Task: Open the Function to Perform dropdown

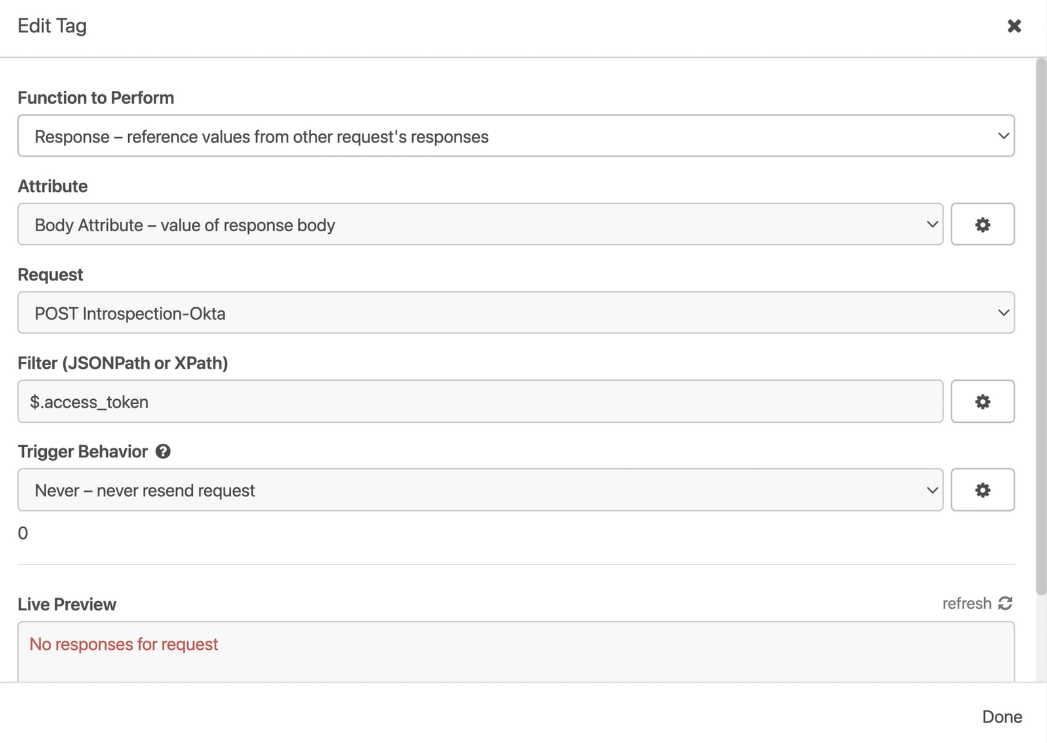Action: click(516, 136)
